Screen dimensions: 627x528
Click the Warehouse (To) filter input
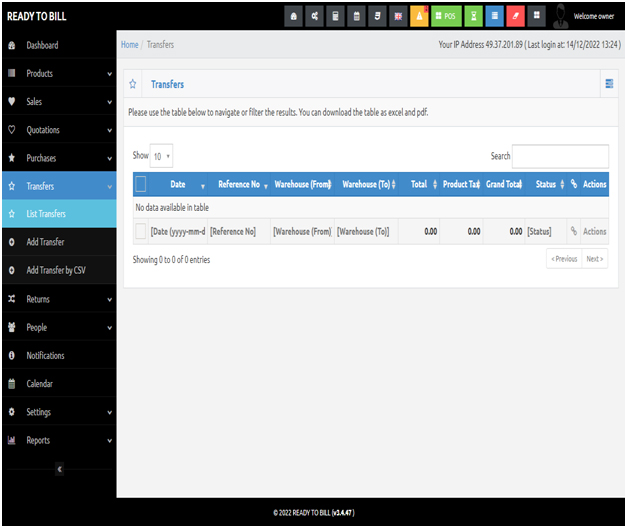[x=366, y=232]
